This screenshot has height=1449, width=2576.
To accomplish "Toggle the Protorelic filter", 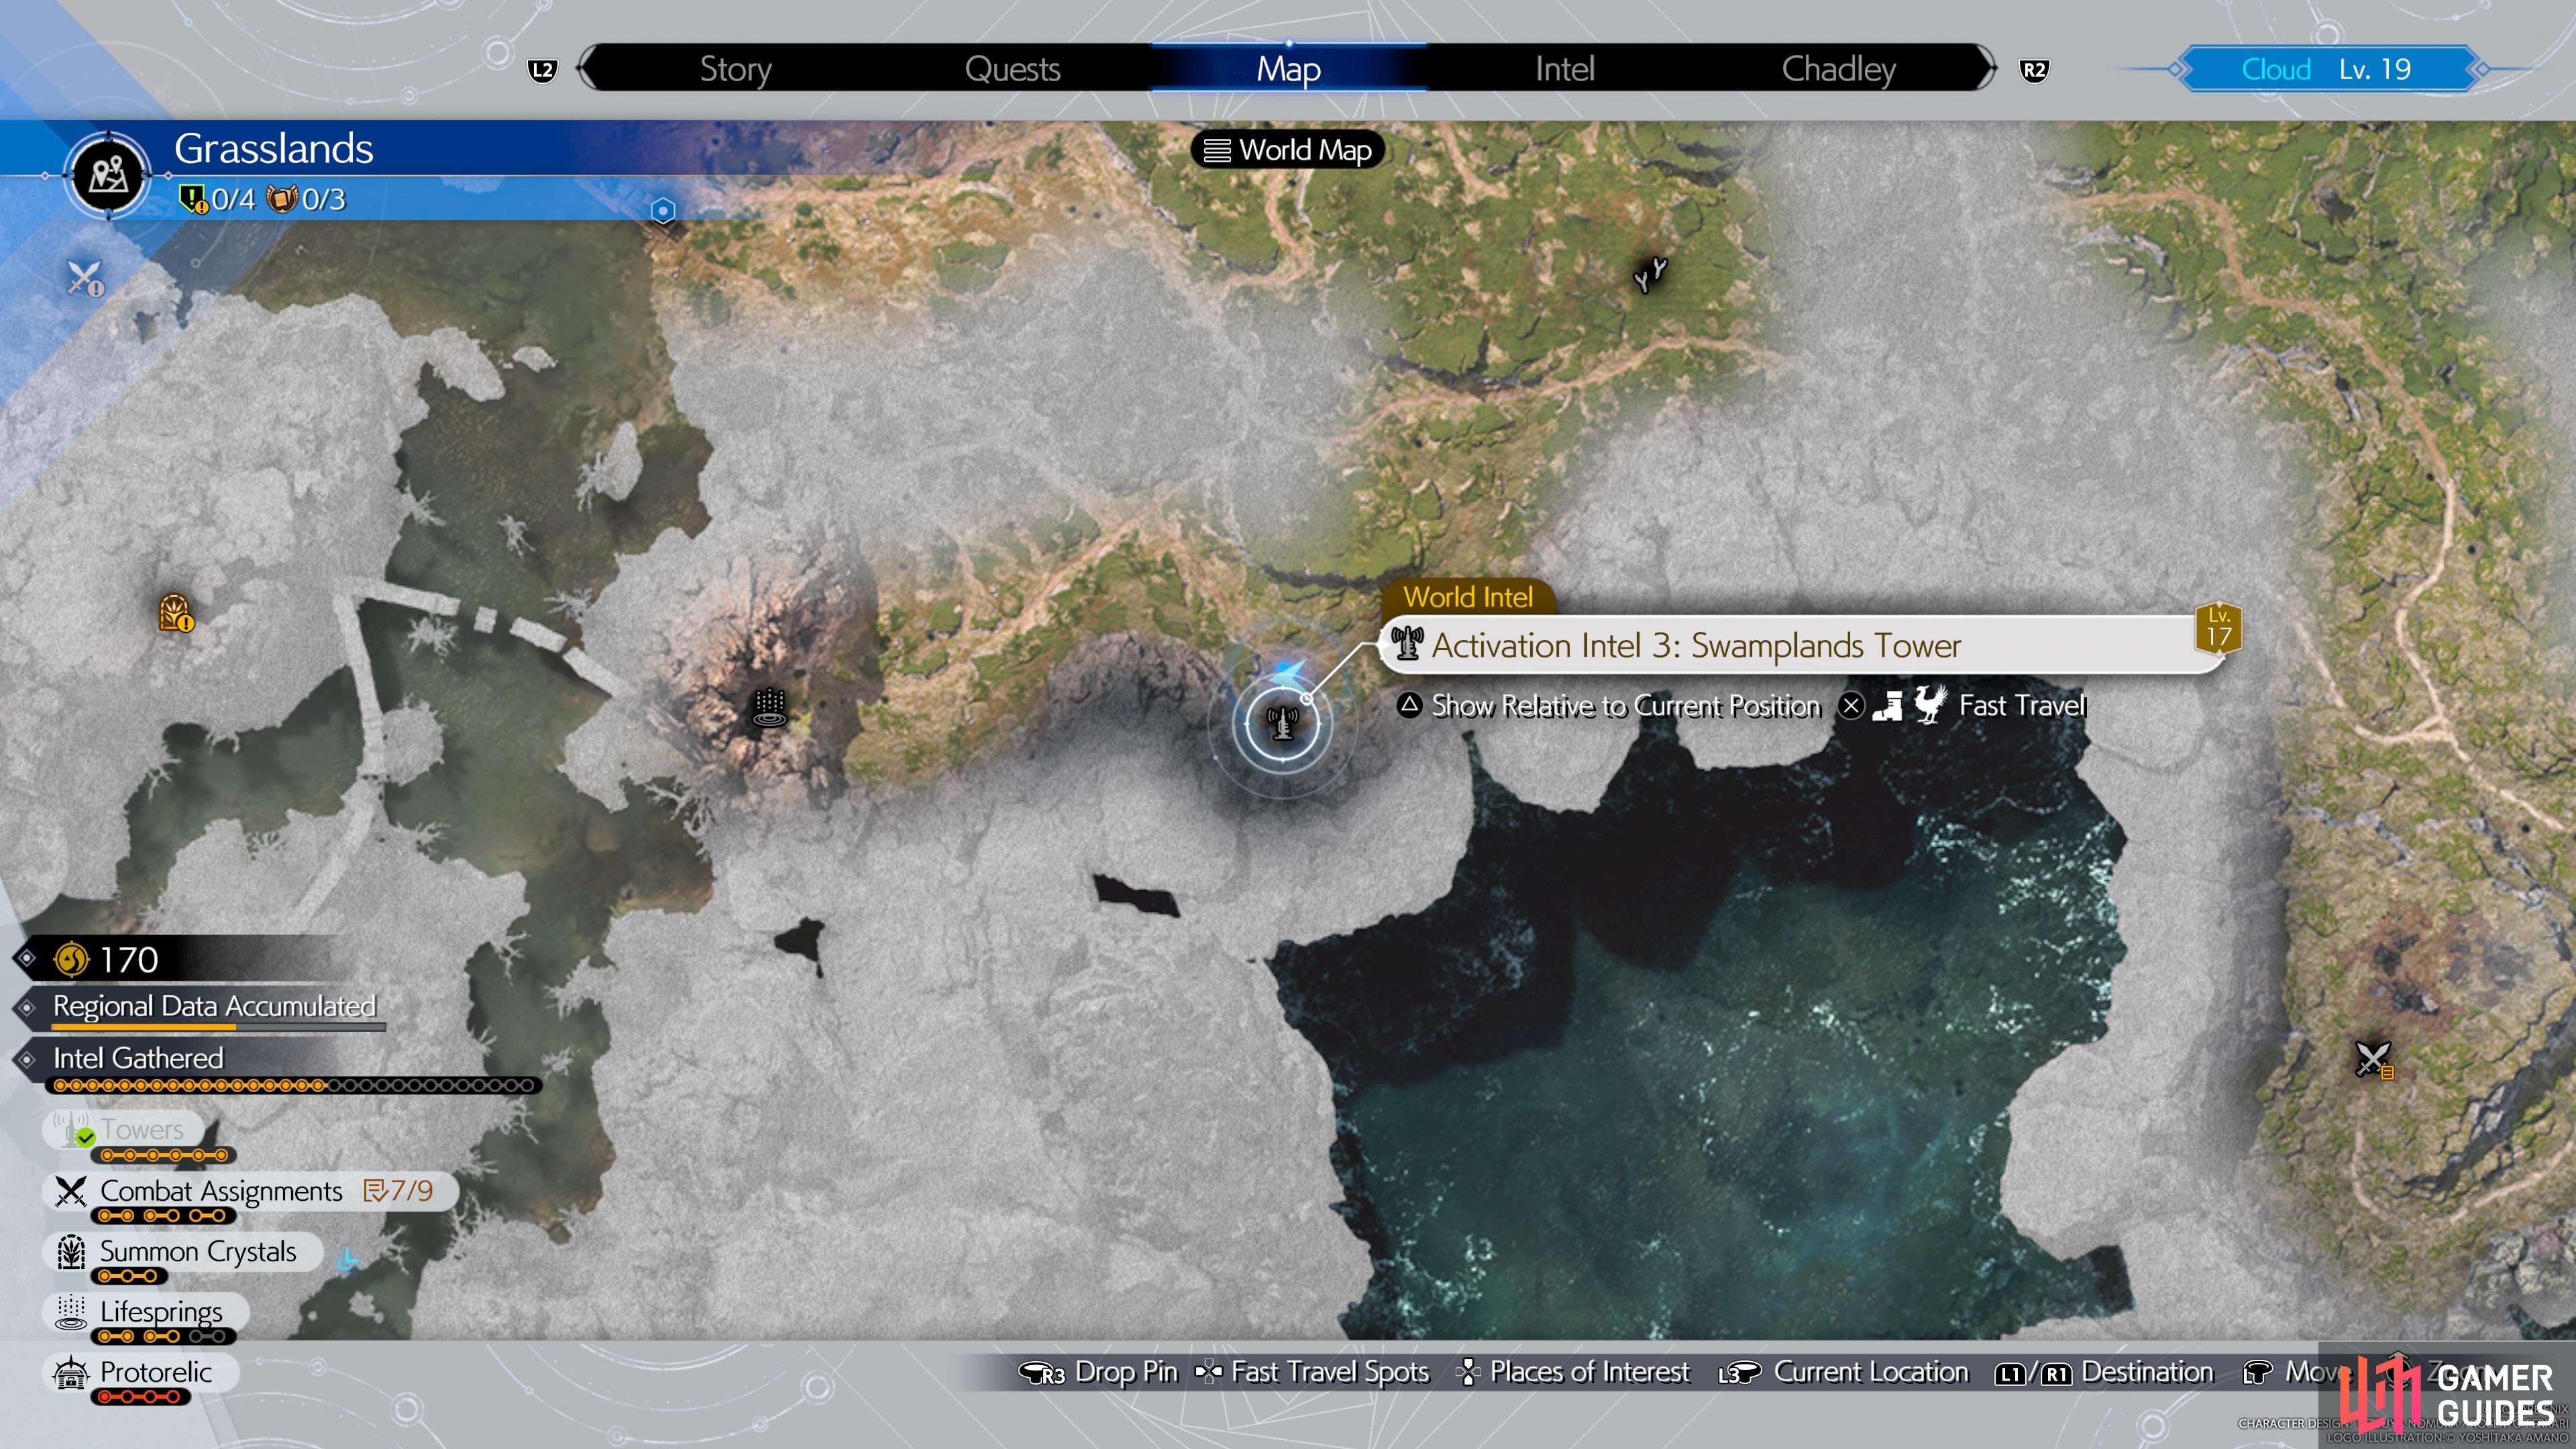I will (140, 1372).
